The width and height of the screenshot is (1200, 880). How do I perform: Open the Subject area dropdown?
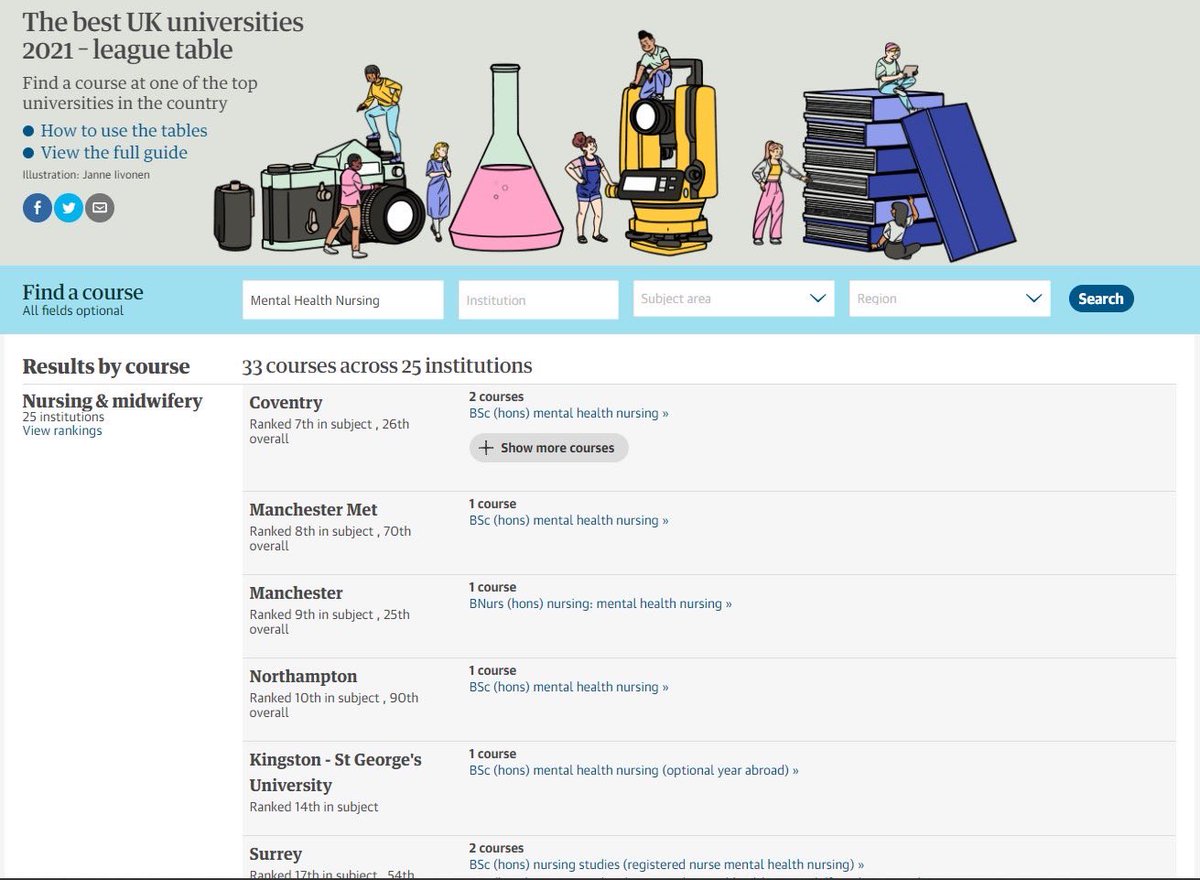click(x=733, y=298)
